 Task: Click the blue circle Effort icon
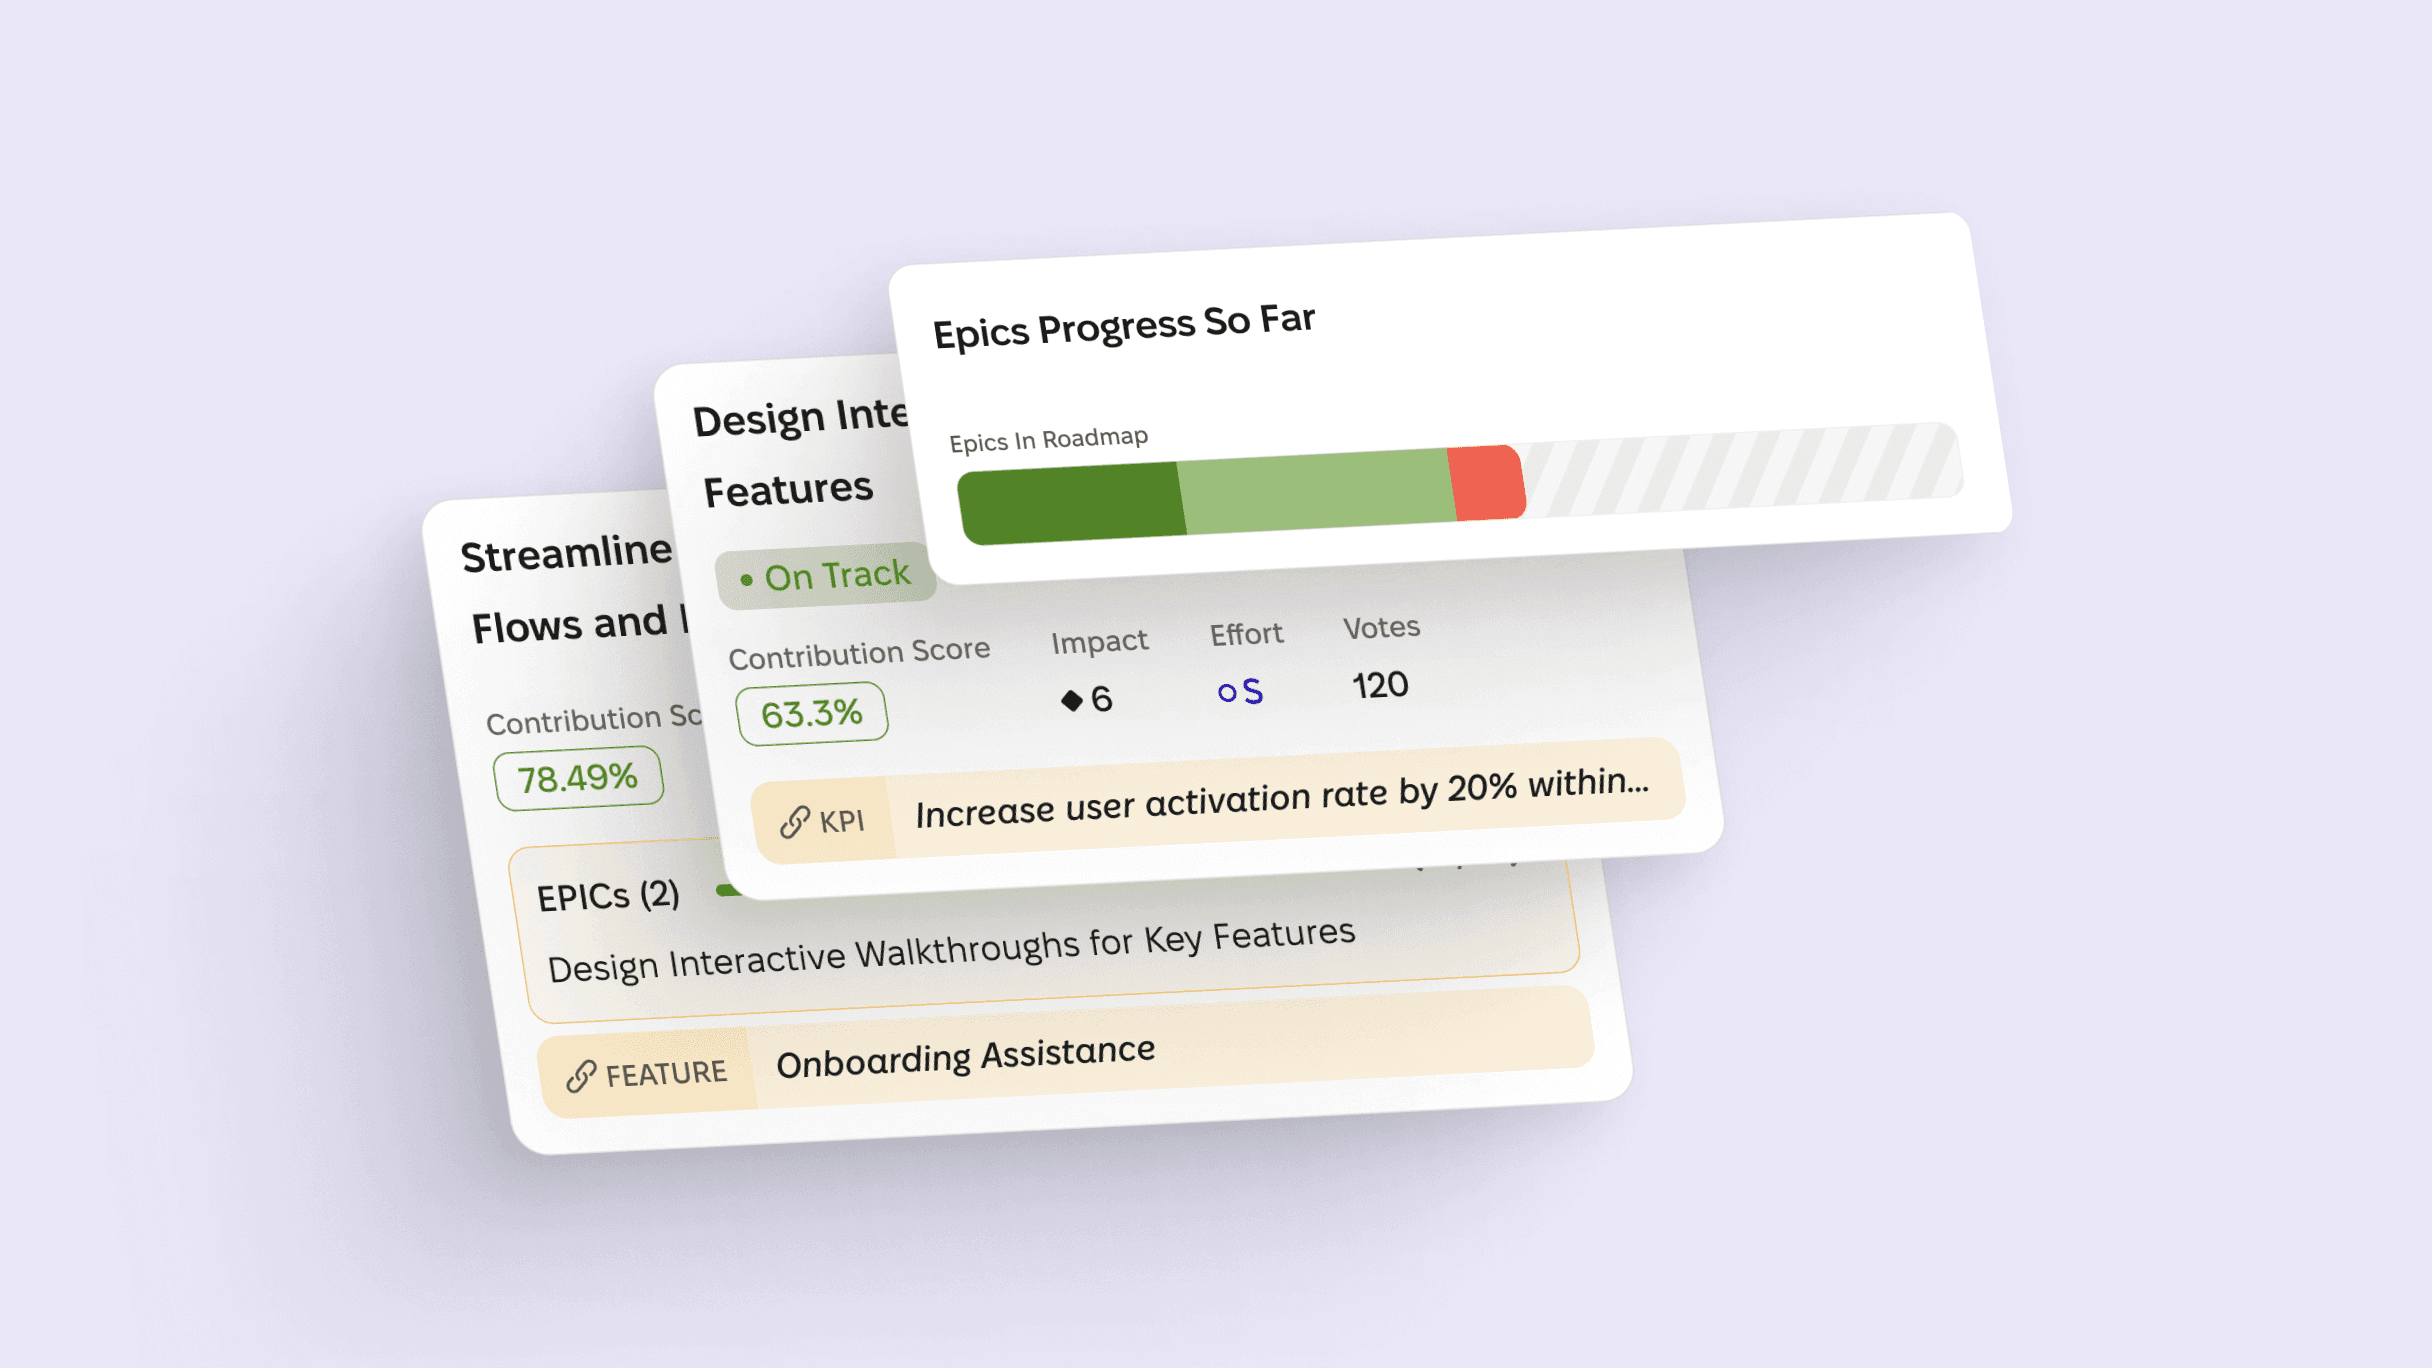1227,692
